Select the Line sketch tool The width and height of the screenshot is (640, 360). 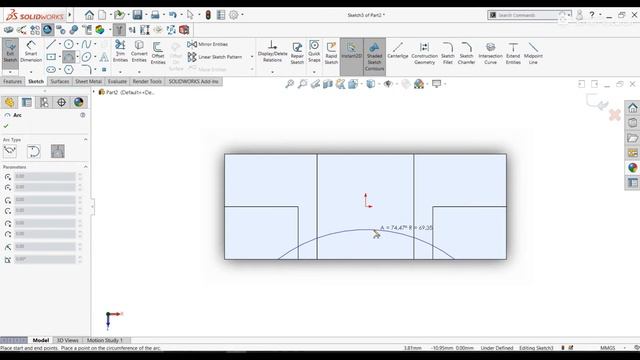[51, 44]
